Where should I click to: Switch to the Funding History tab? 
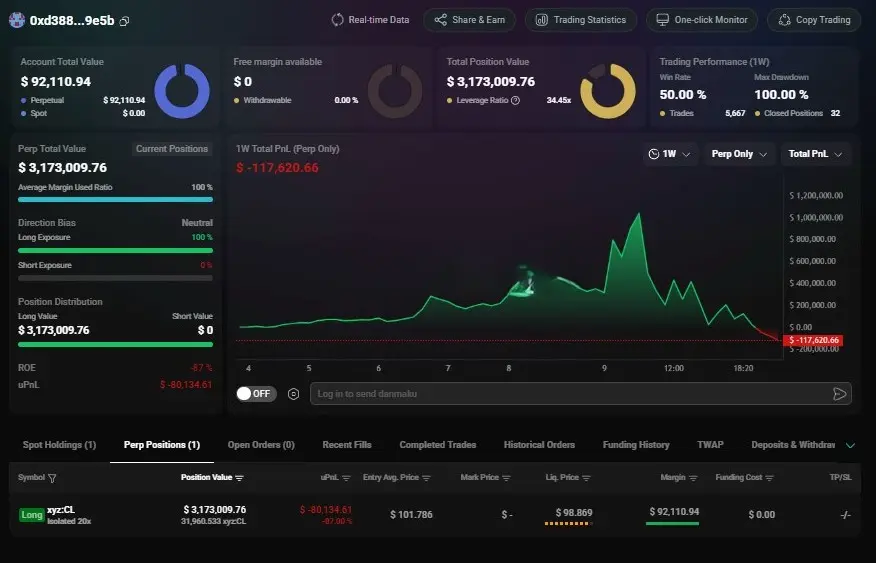(636, 445)
